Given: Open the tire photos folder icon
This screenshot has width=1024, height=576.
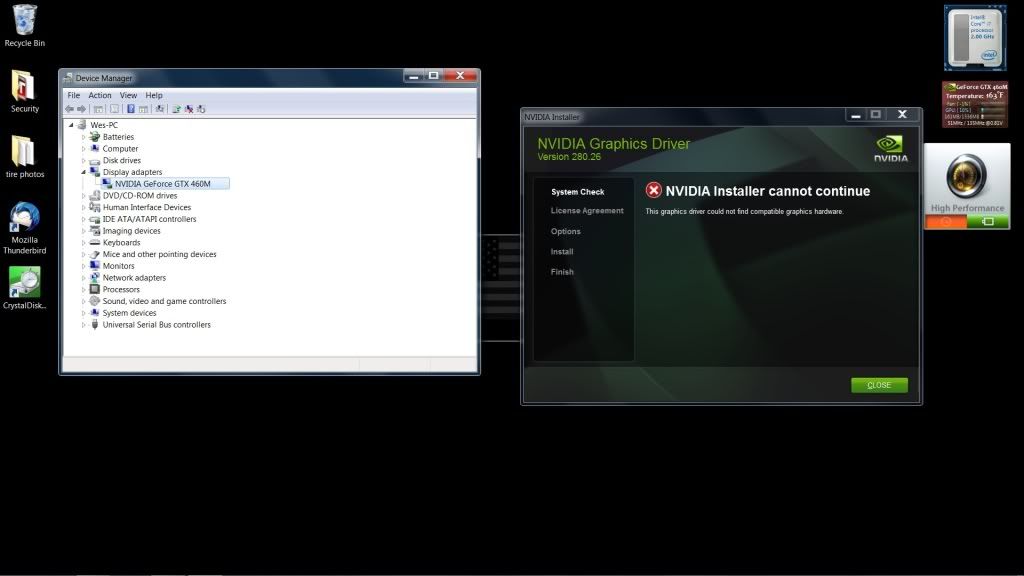Looking at the screenshot, I should [x=24, y=157].
